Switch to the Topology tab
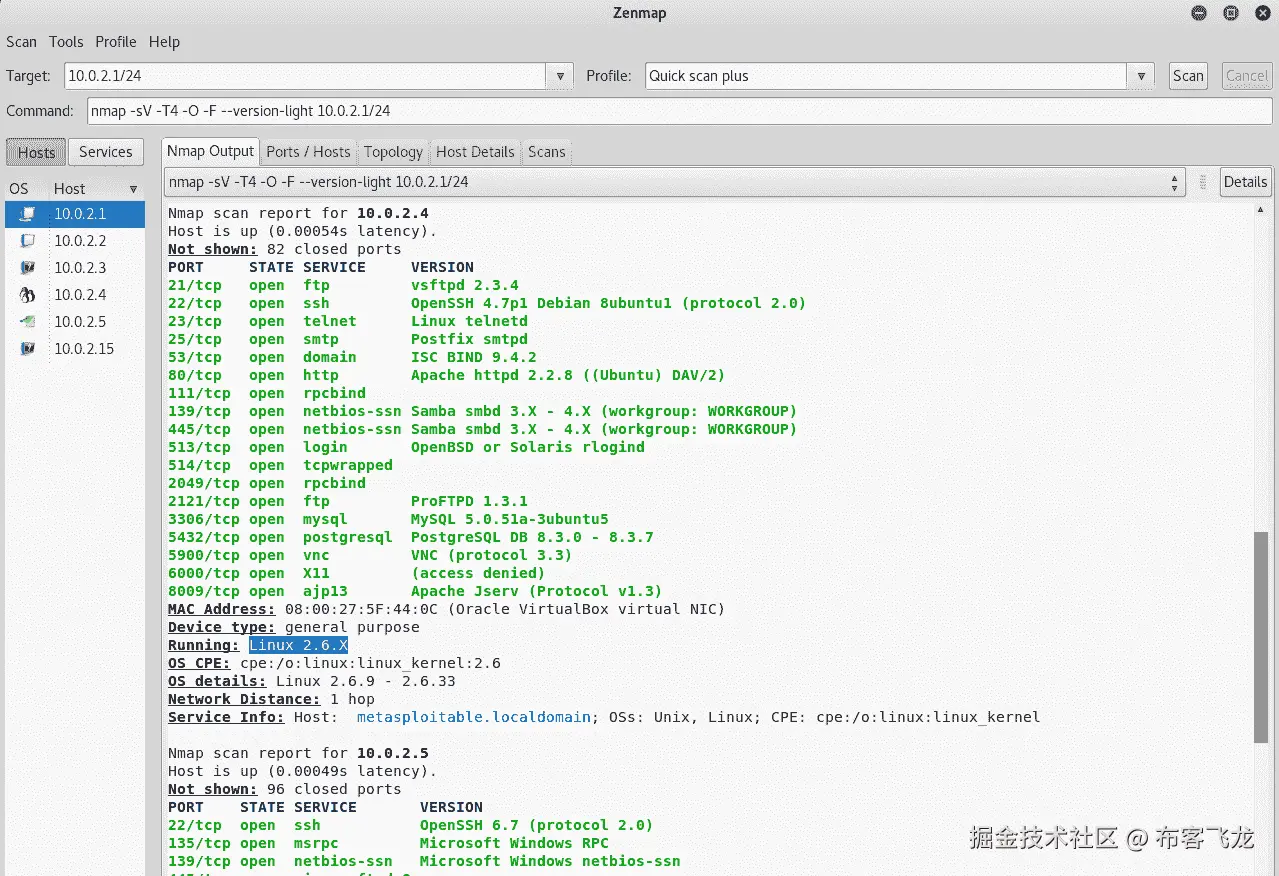The height and width of the screenshot is (876, 1279). 393,152
